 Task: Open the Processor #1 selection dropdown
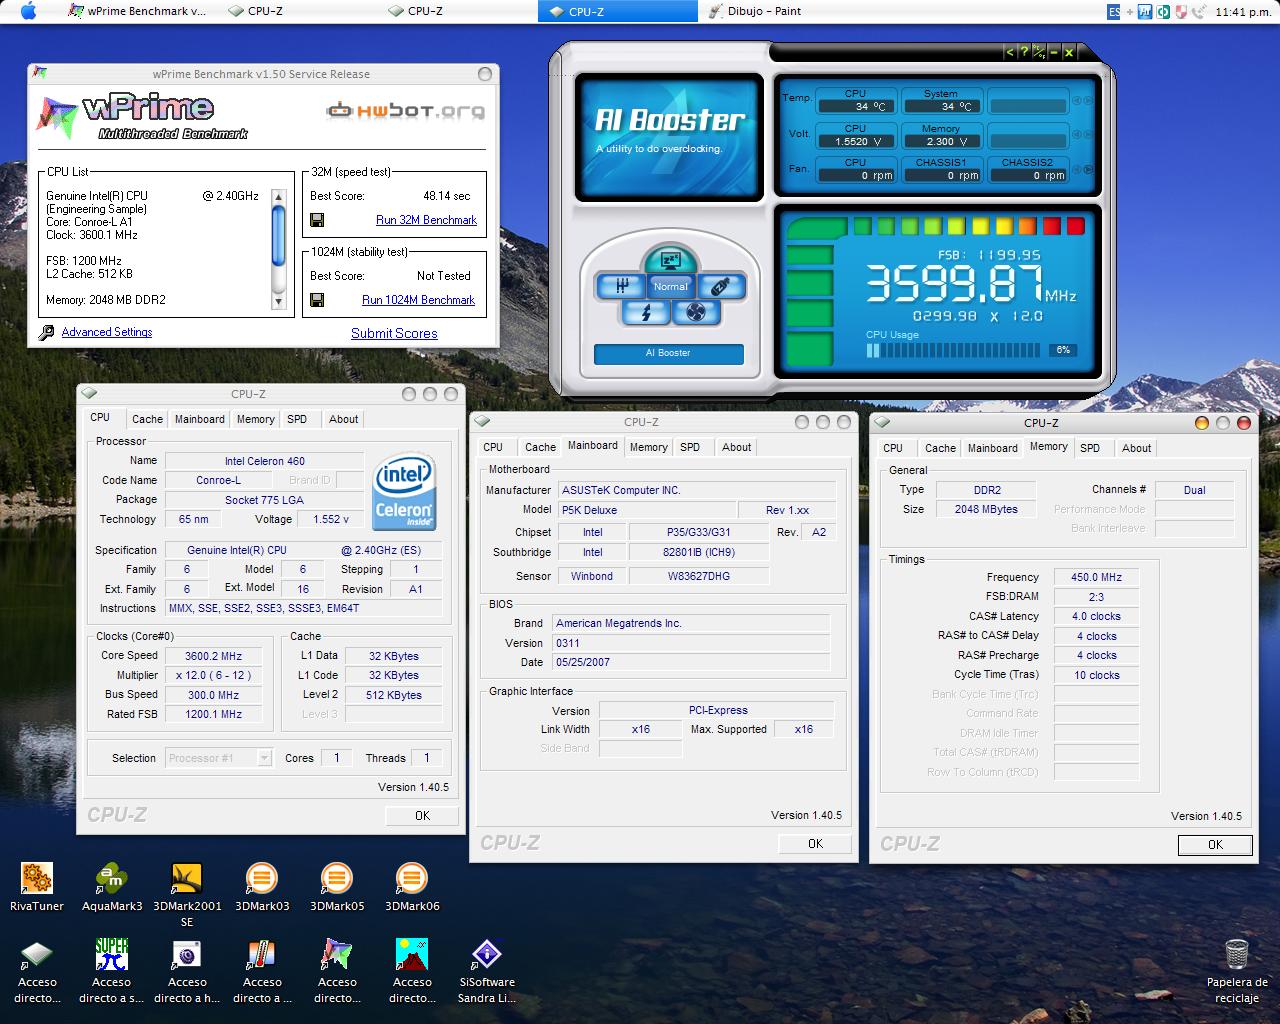pos(219,758)
